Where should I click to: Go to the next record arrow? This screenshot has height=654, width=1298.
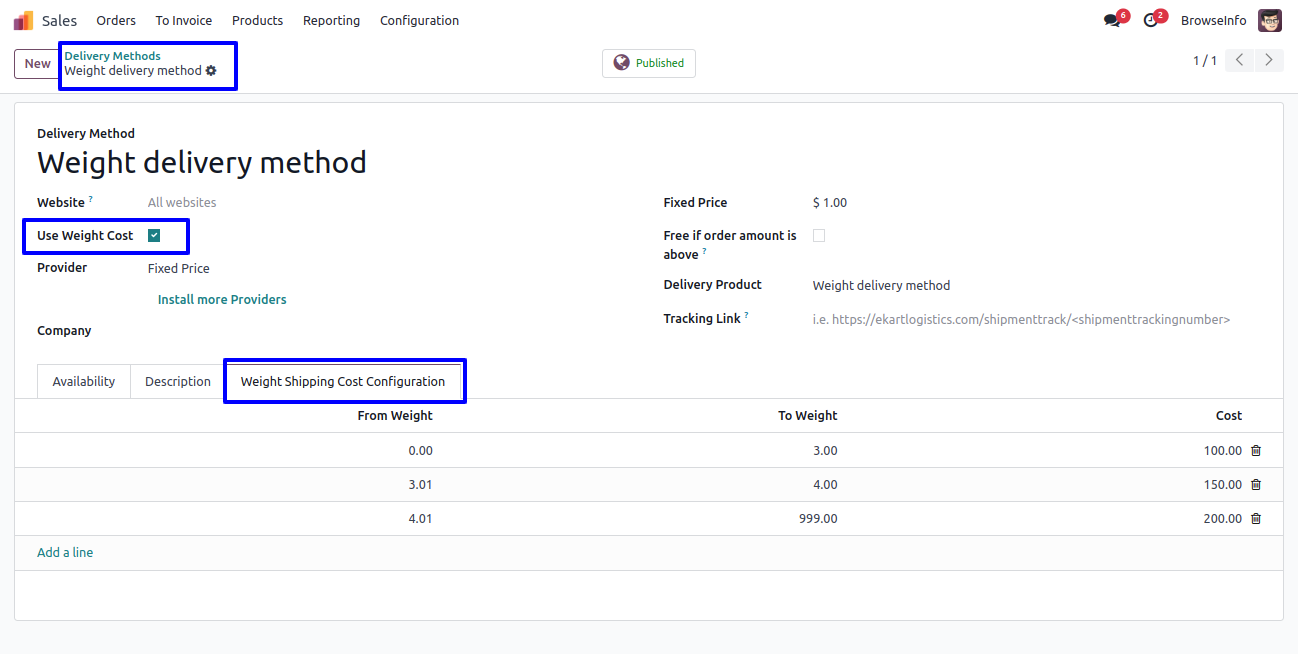[x=1269, y=60]
